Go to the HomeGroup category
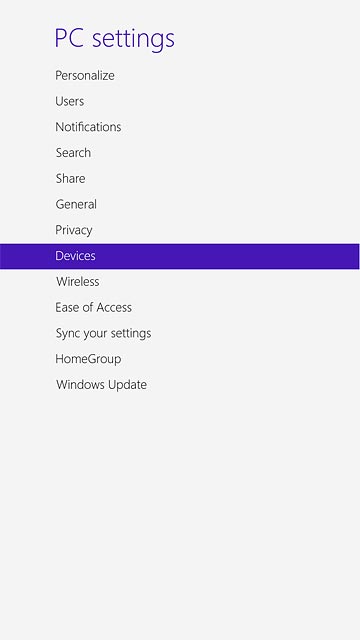 [x=88, y=359]
